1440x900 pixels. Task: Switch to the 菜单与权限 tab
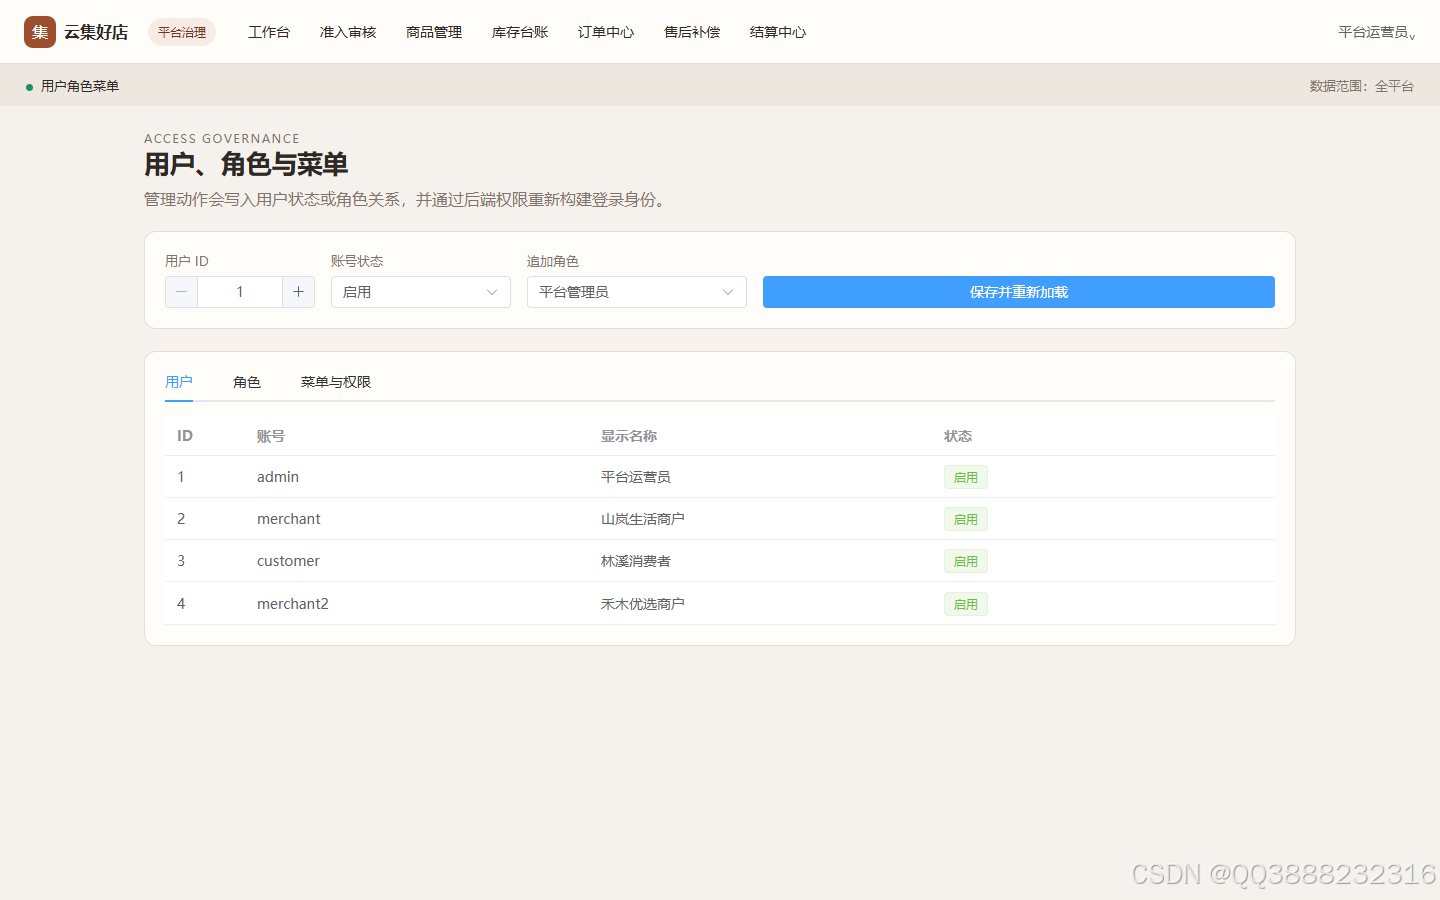pos(336,382)
